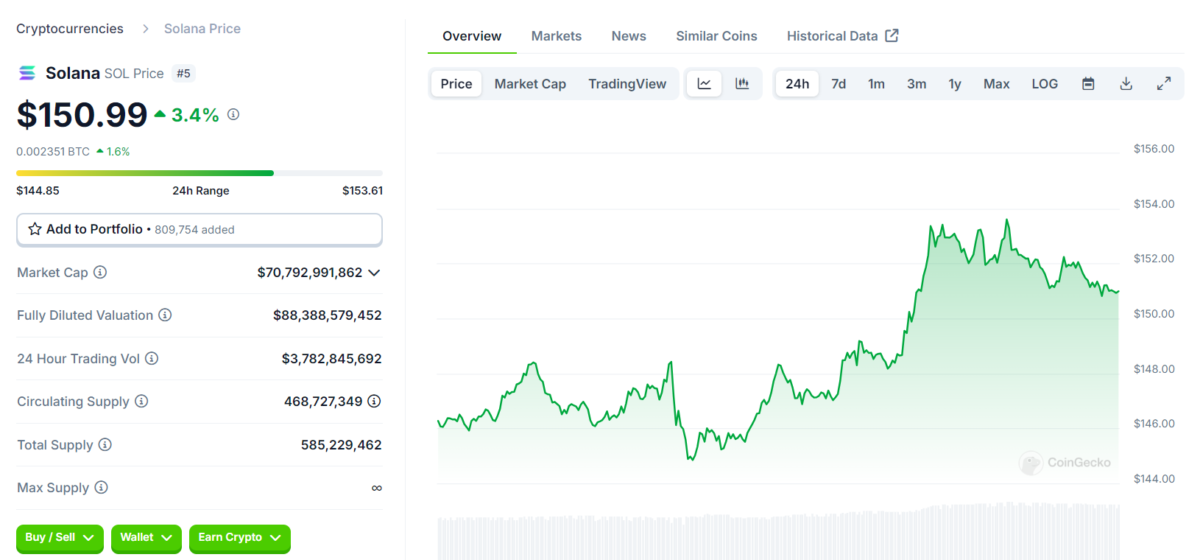
Task: Click Add to Portfolio button
Action: click(199, 229)
